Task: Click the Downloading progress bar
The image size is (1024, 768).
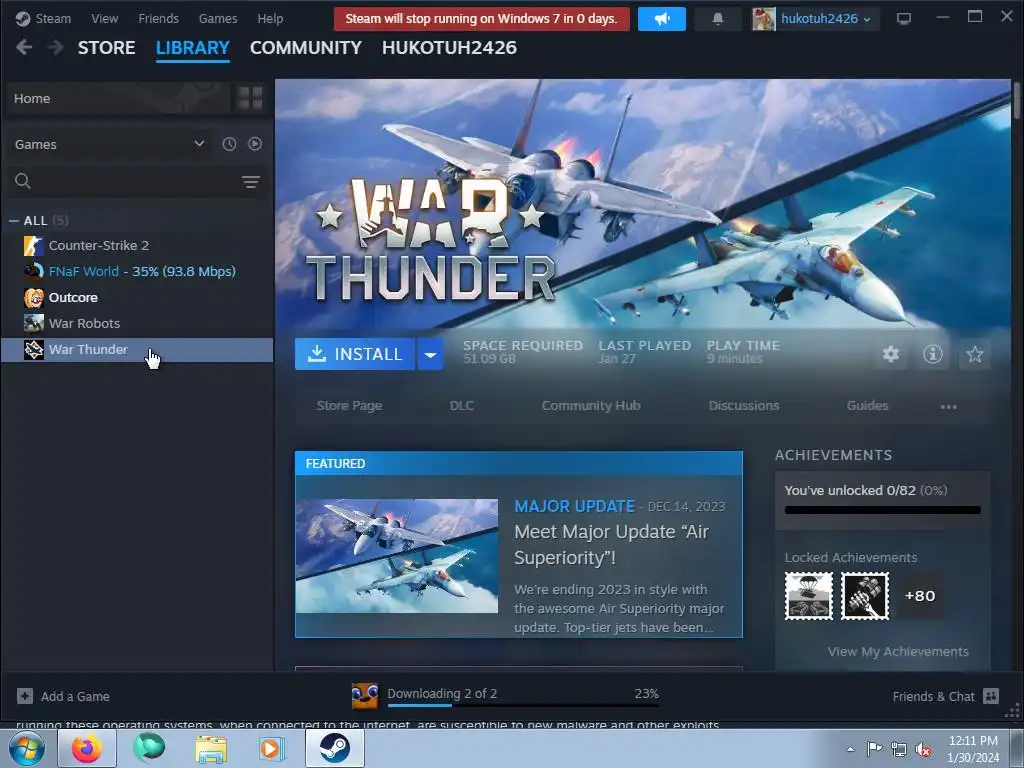Action: point(523,705)
